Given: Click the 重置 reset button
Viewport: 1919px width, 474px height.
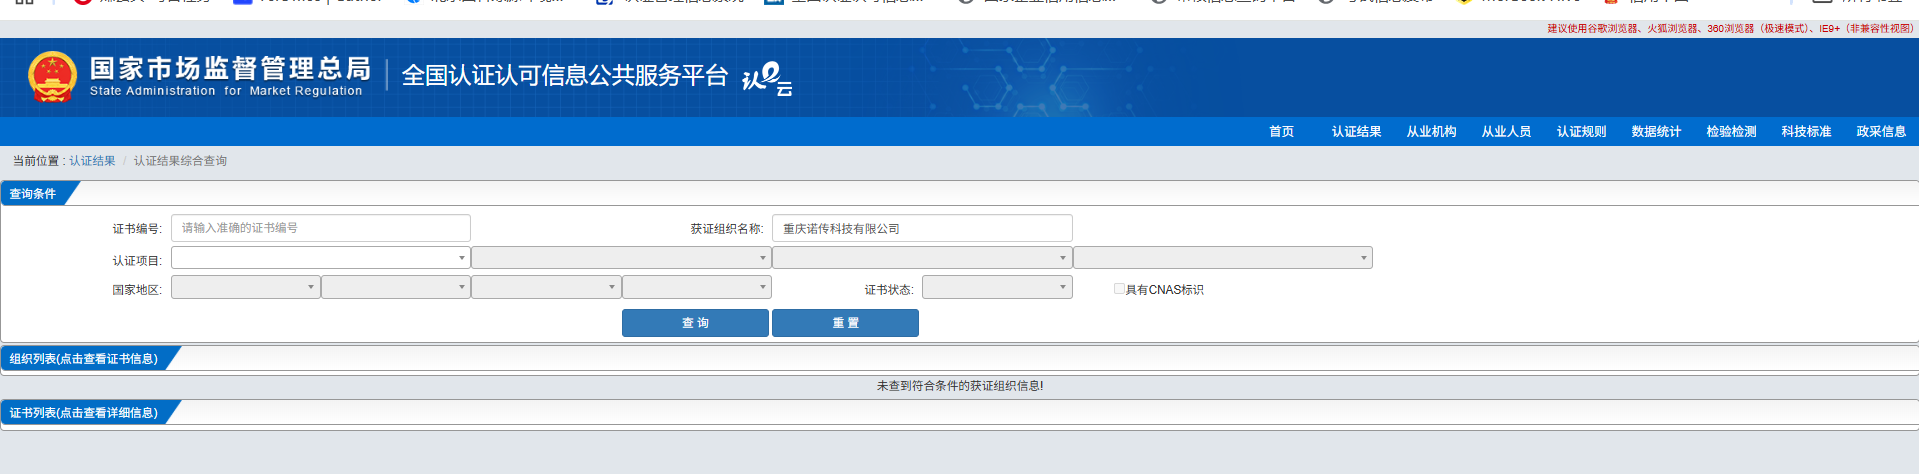Looking at the screenshot, I should click(845, 323).
